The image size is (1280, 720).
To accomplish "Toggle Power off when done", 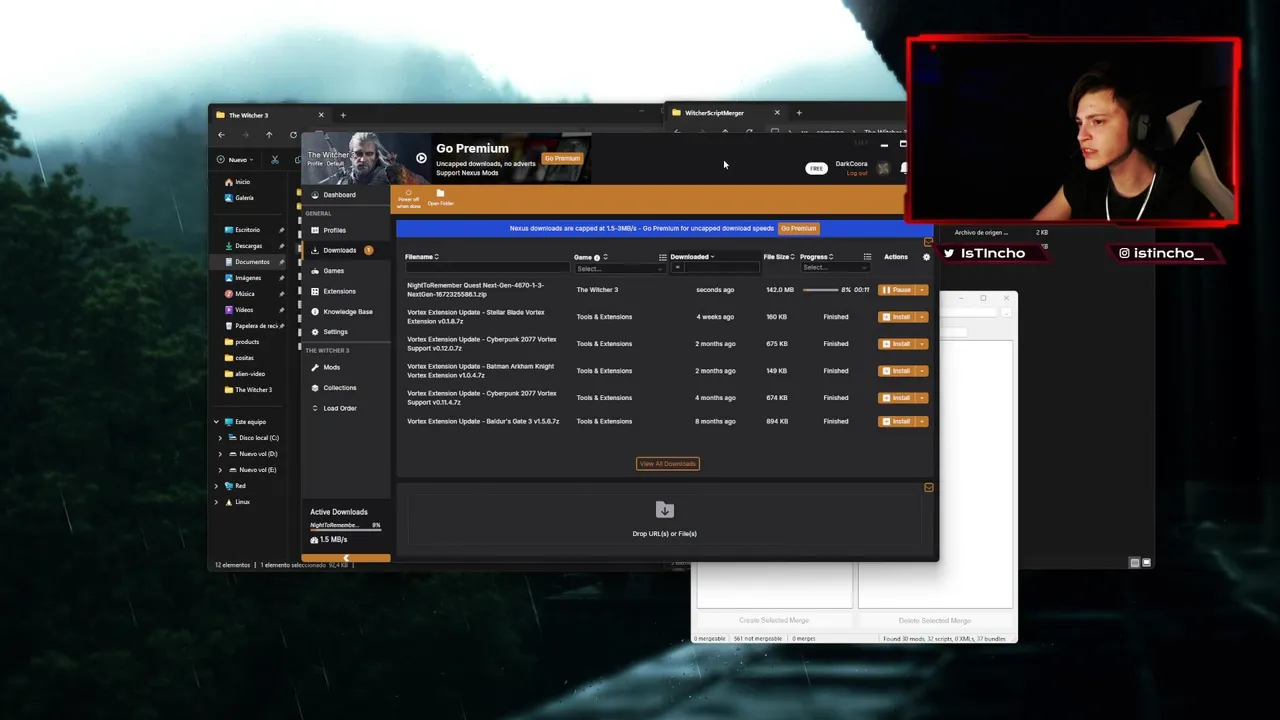I will point(408,198).
